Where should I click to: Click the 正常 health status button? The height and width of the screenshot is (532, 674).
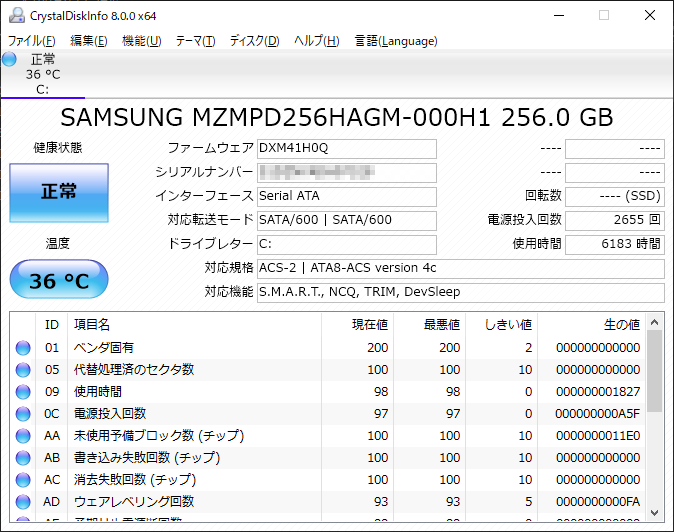59,193
